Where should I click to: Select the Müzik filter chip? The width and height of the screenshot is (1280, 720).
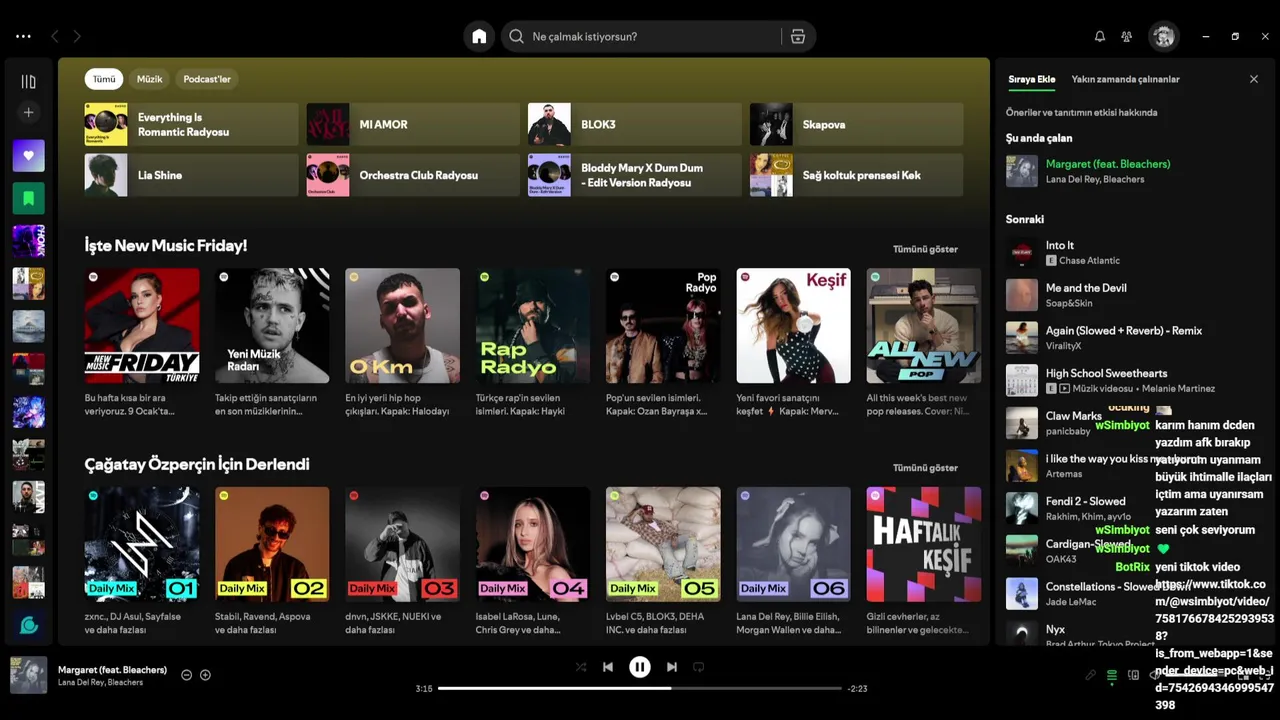(149, 79)
